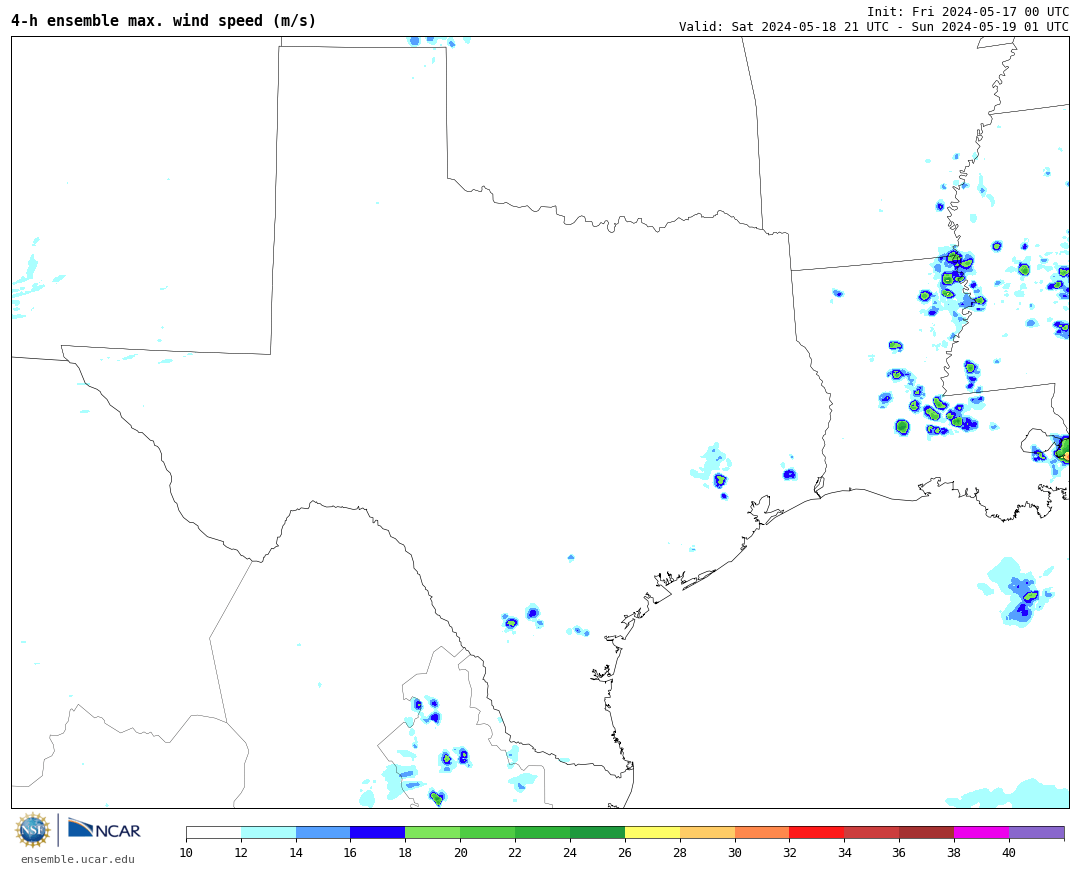
Task: Select the medium green 22-24 m/s swatch
Action: (x=543, y=832)
